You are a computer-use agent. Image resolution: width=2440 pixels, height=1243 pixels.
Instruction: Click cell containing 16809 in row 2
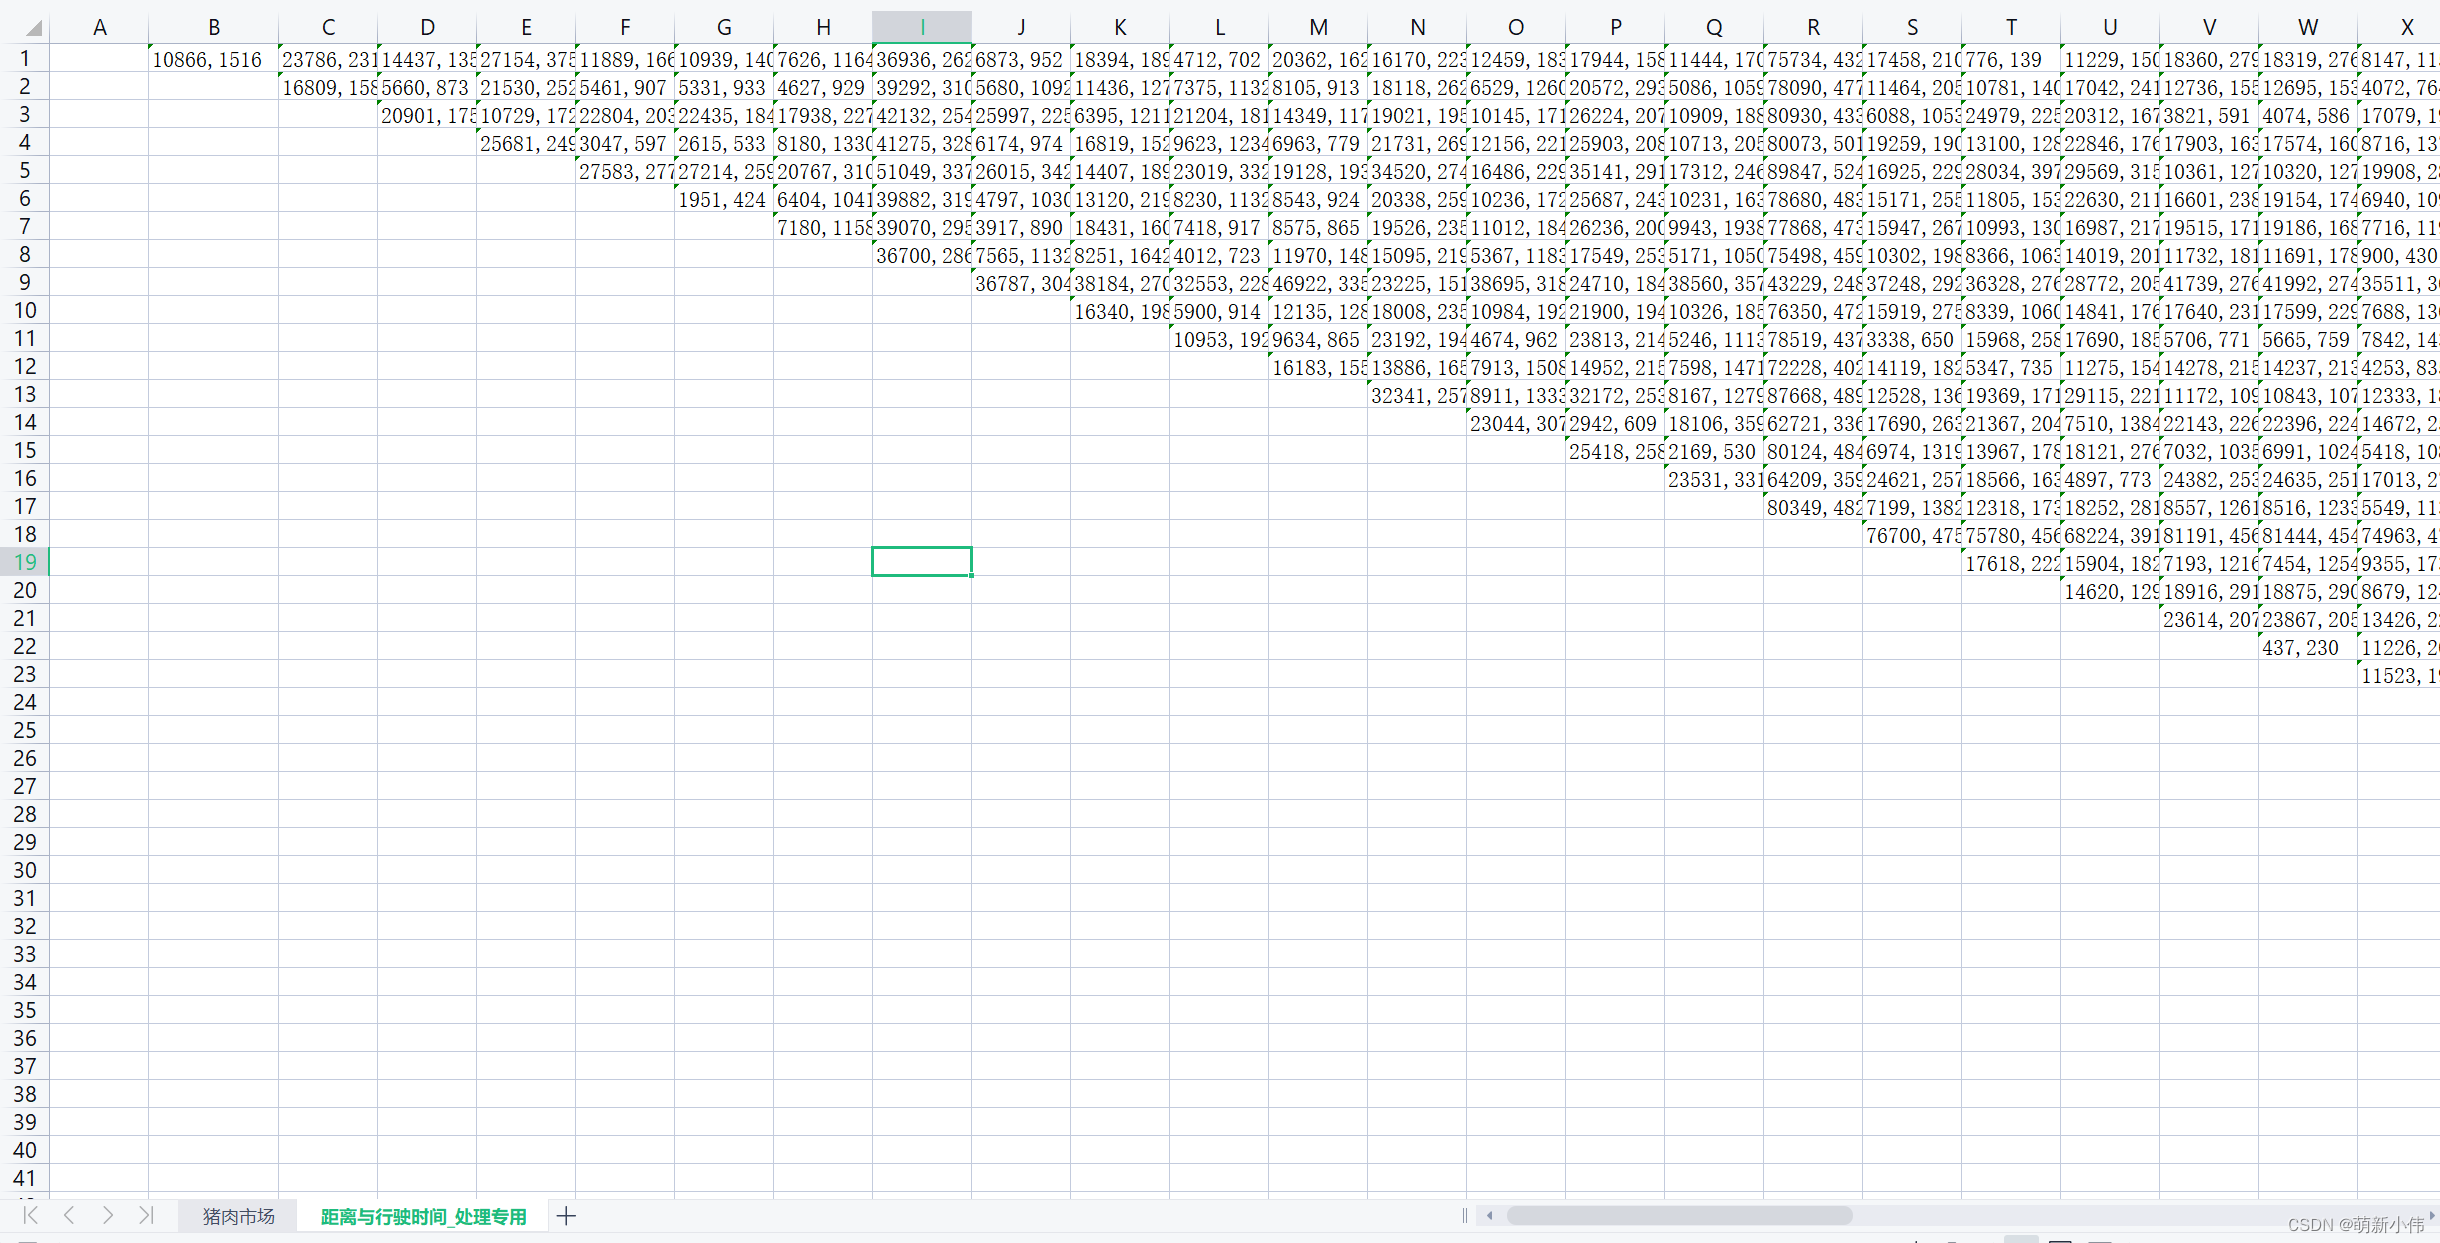(328, 87)
